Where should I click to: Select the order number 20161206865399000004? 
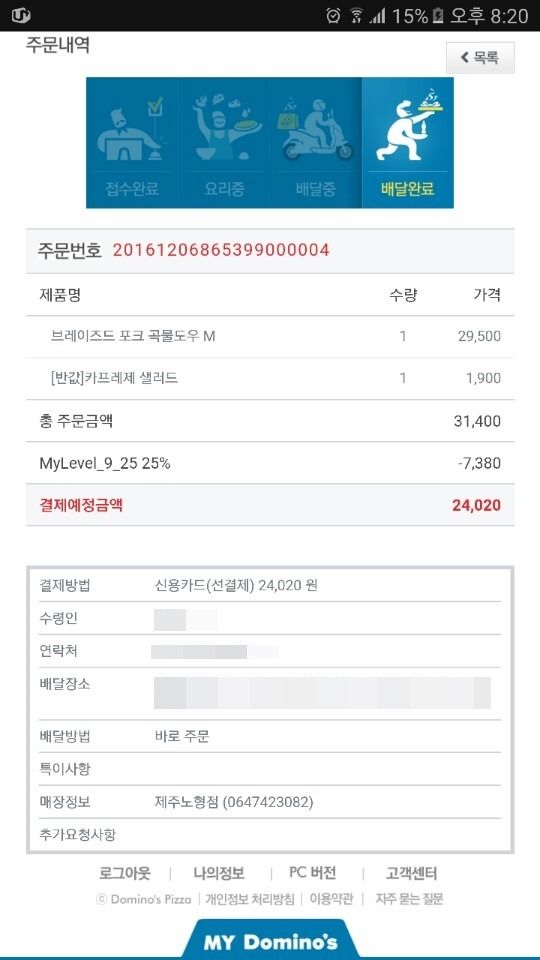(x=221, y=250)
